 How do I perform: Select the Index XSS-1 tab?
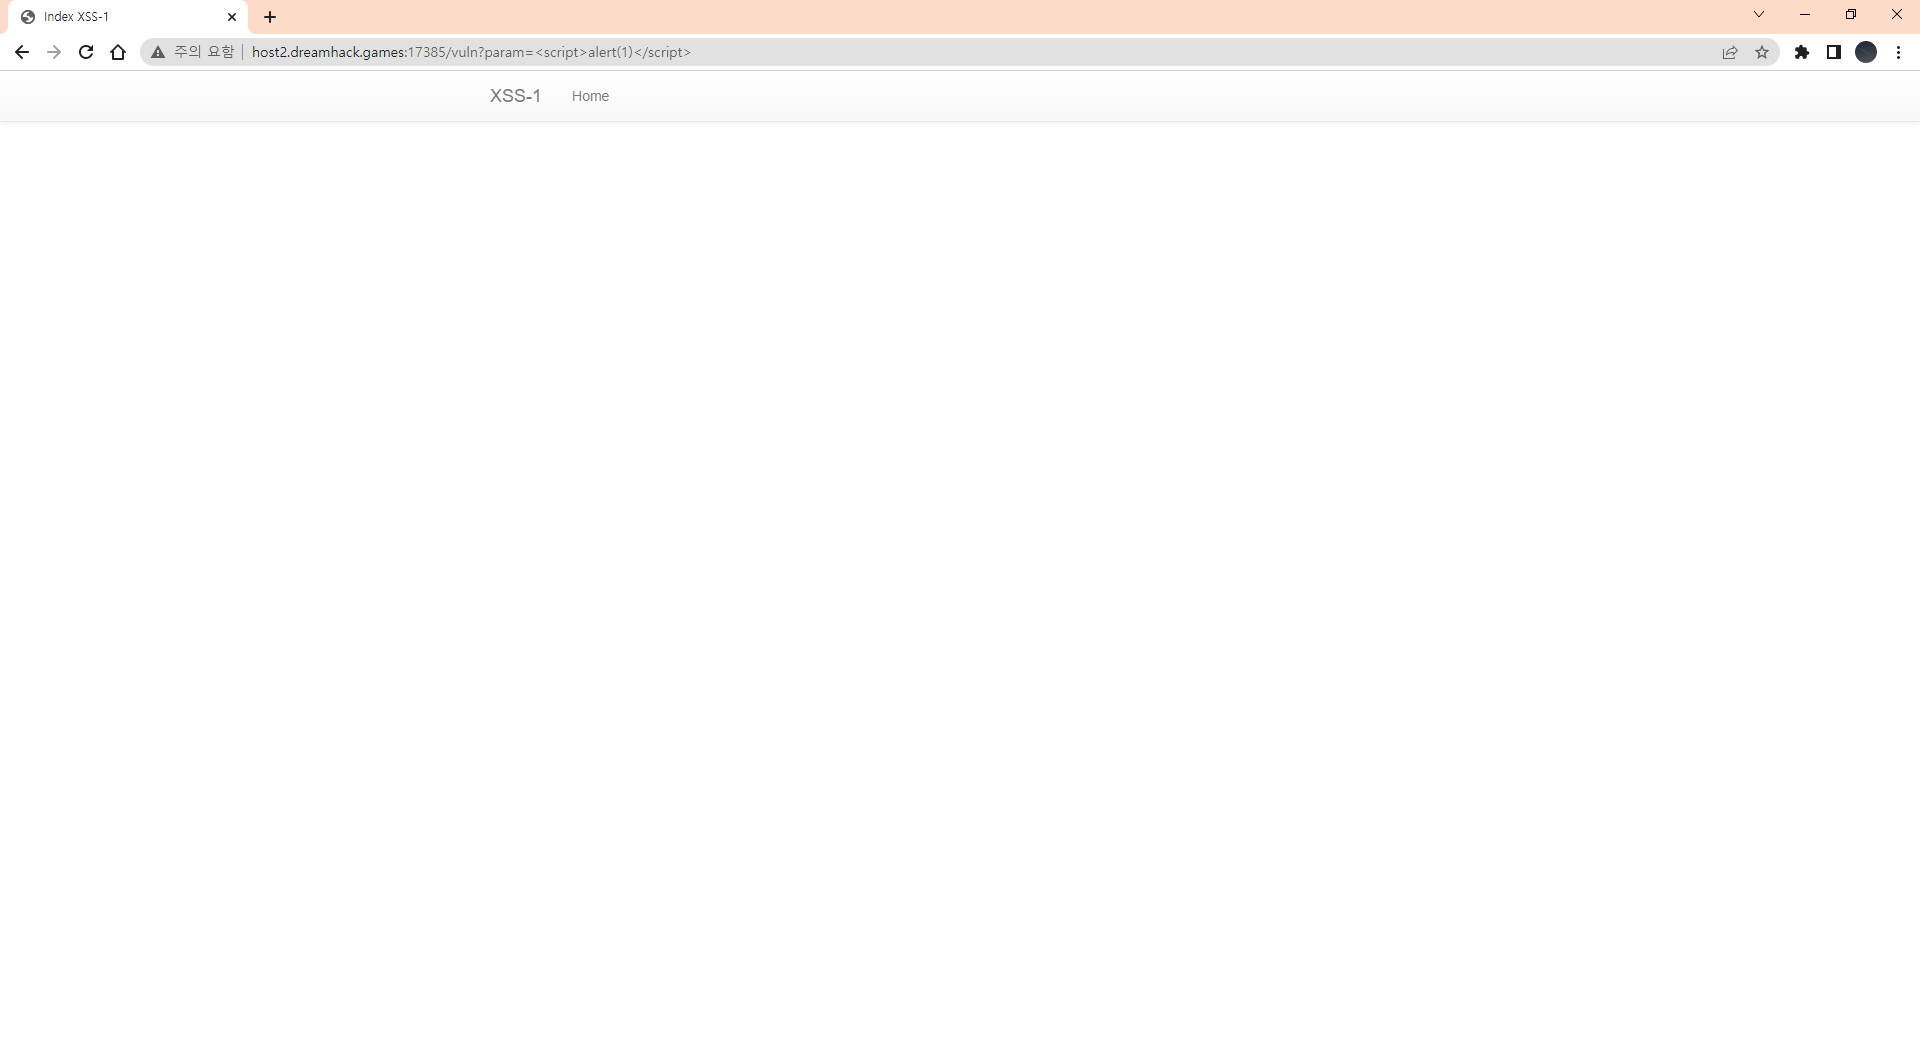pyautogui.click(x=128, y=17)
